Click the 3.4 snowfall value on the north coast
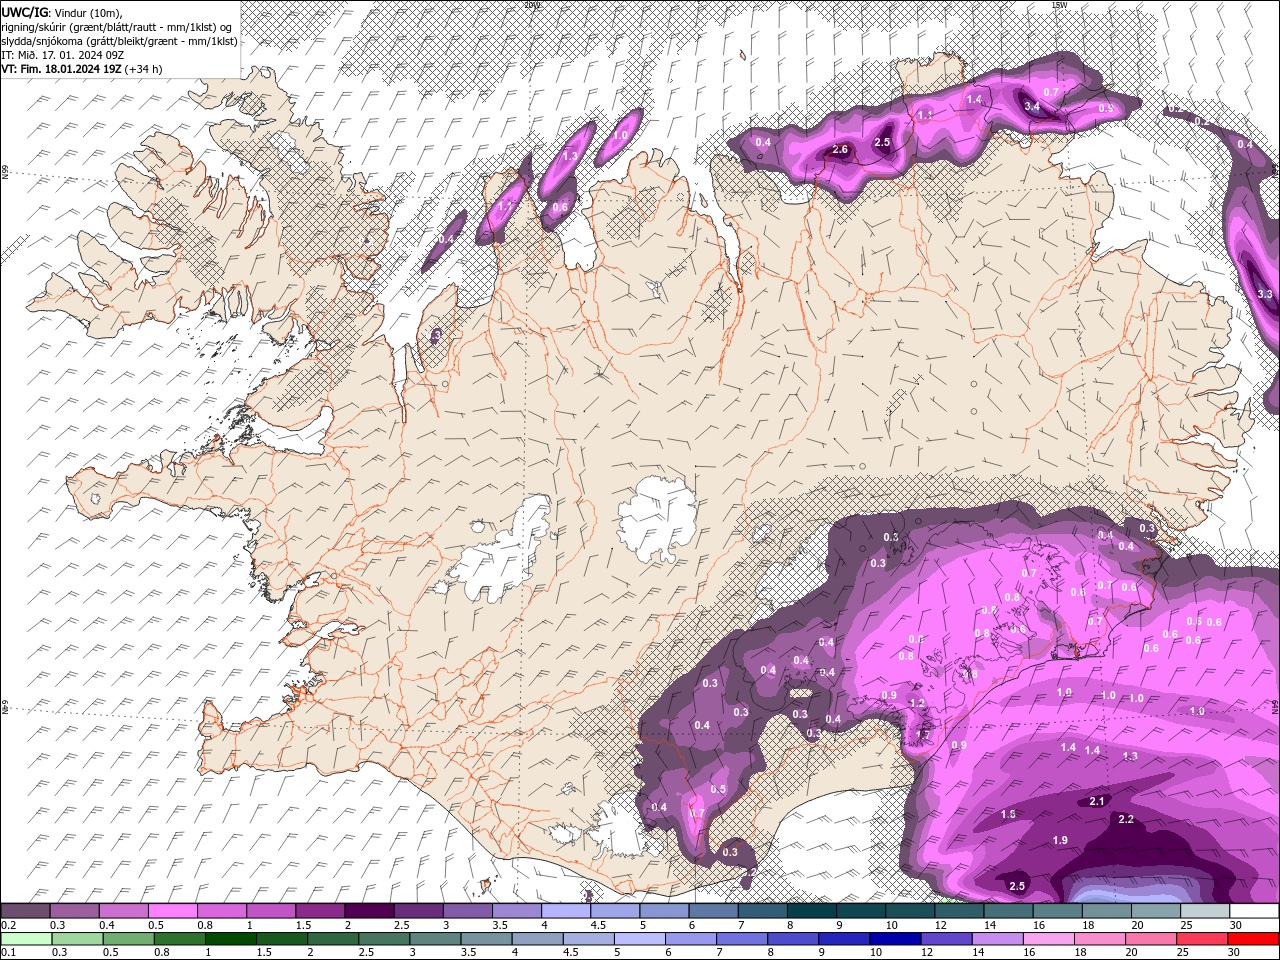 pos(1033,107)
